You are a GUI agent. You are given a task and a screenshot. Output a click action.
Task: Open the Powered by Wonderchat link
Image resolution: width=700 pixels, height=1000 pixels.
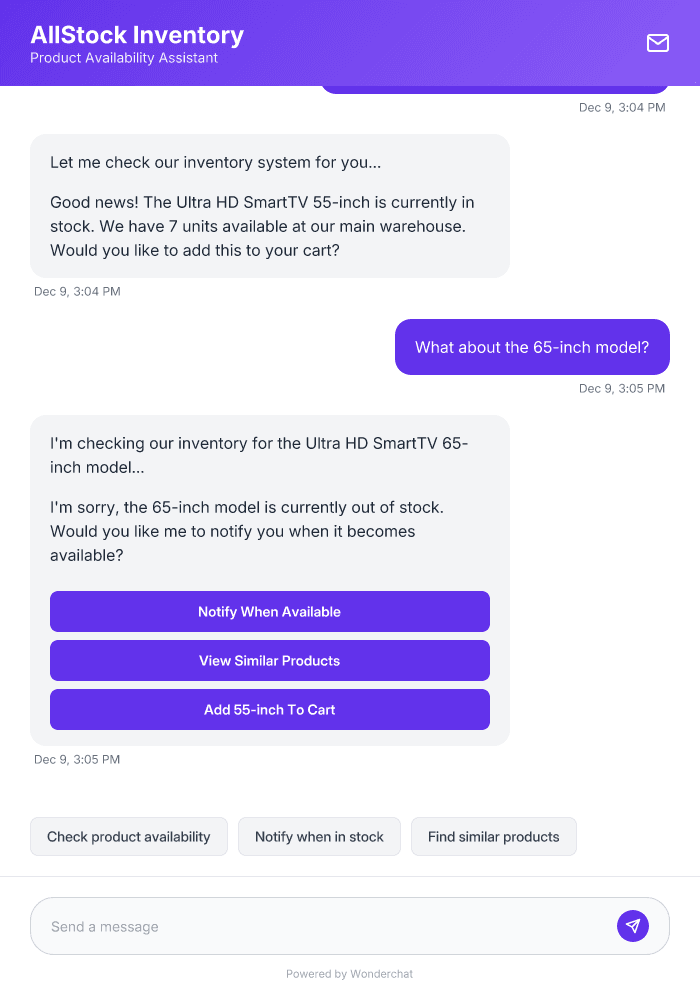pyautogui.click(x=349, y=973)
